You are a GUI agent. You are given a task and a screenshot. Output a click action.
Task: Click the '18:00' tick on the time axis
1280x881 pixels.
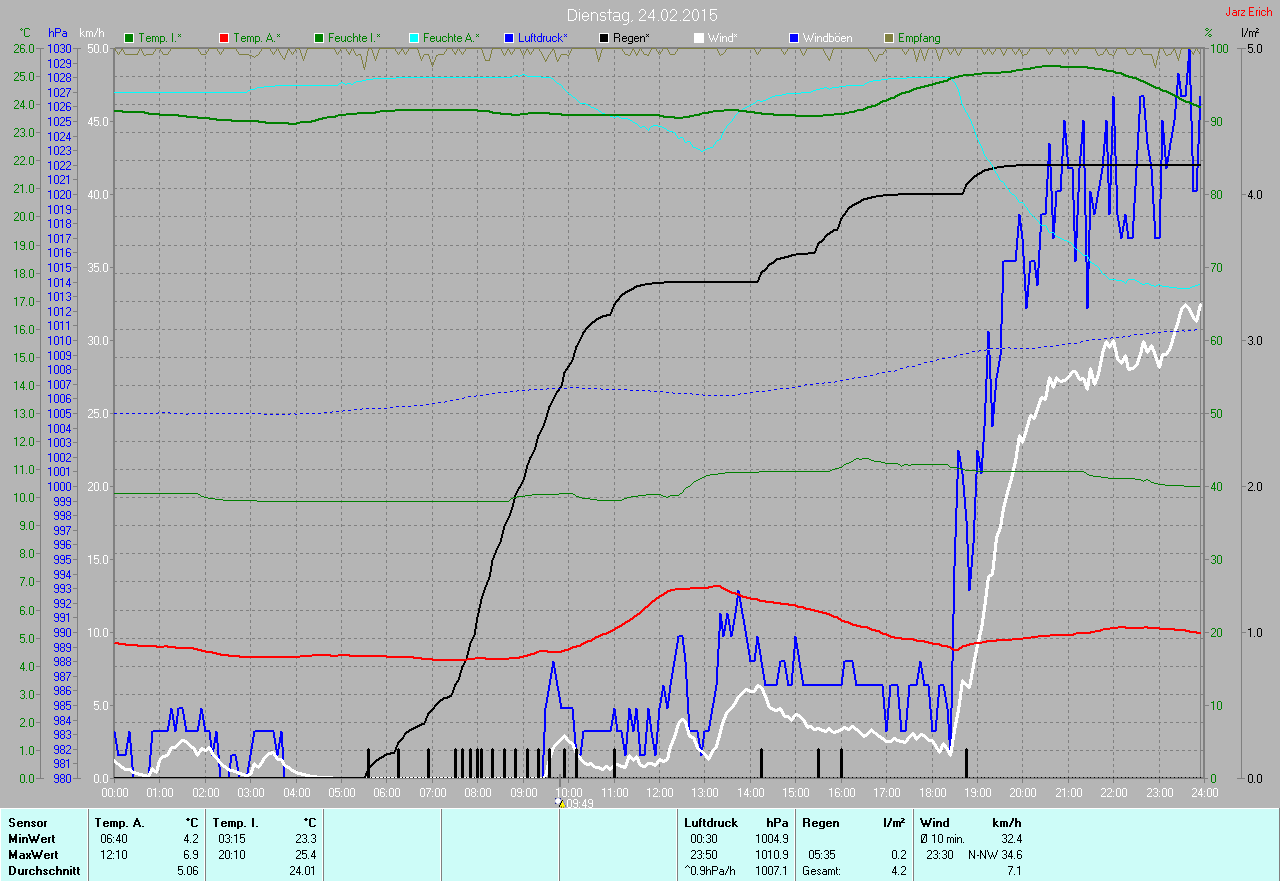point(932,792)
